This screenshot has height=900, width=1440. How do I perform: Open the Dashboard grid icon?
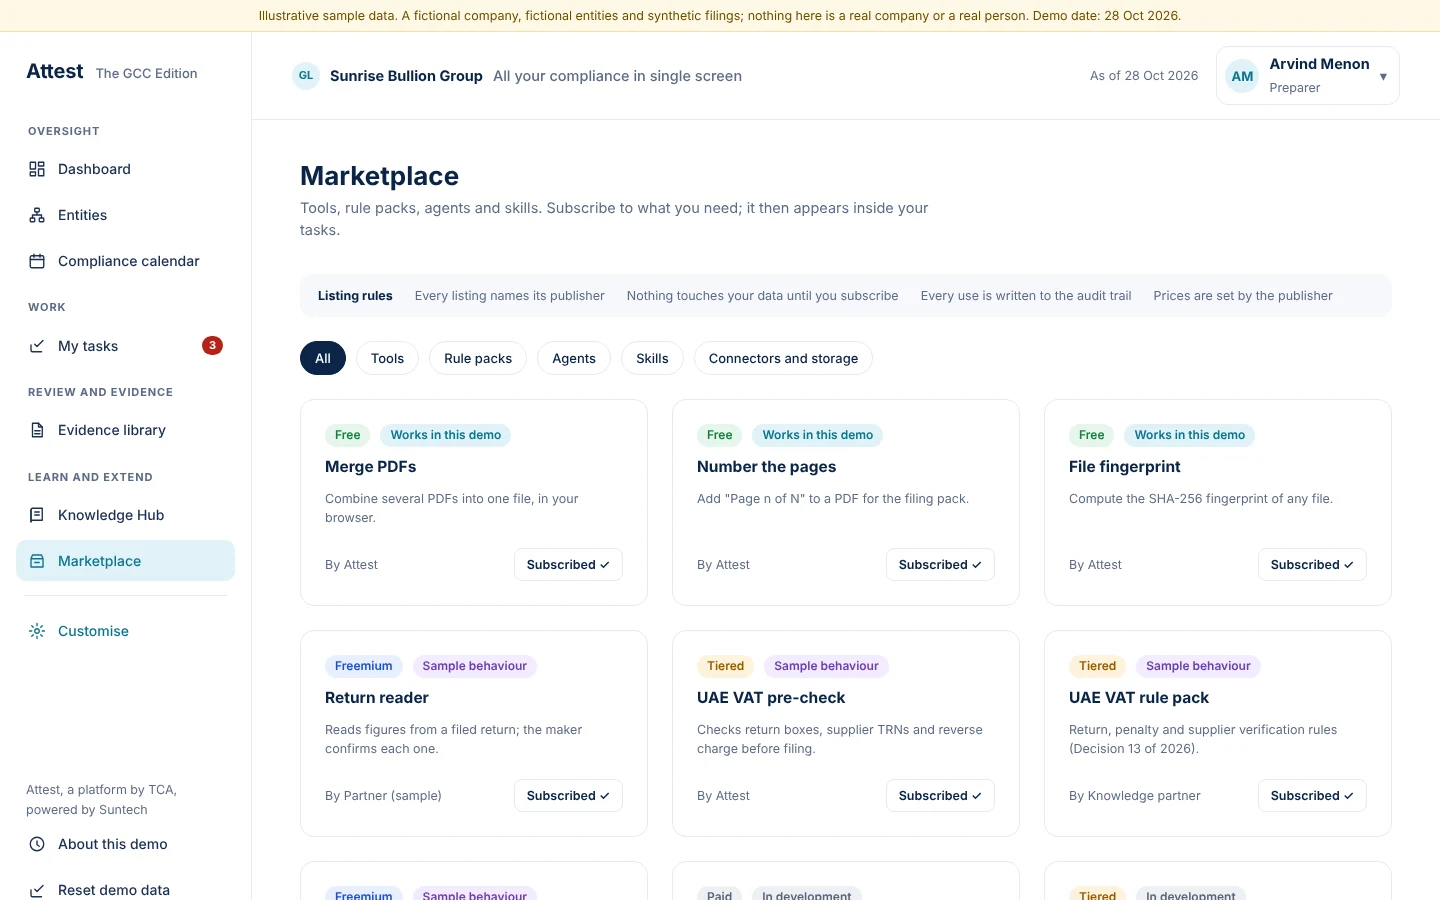37,169
